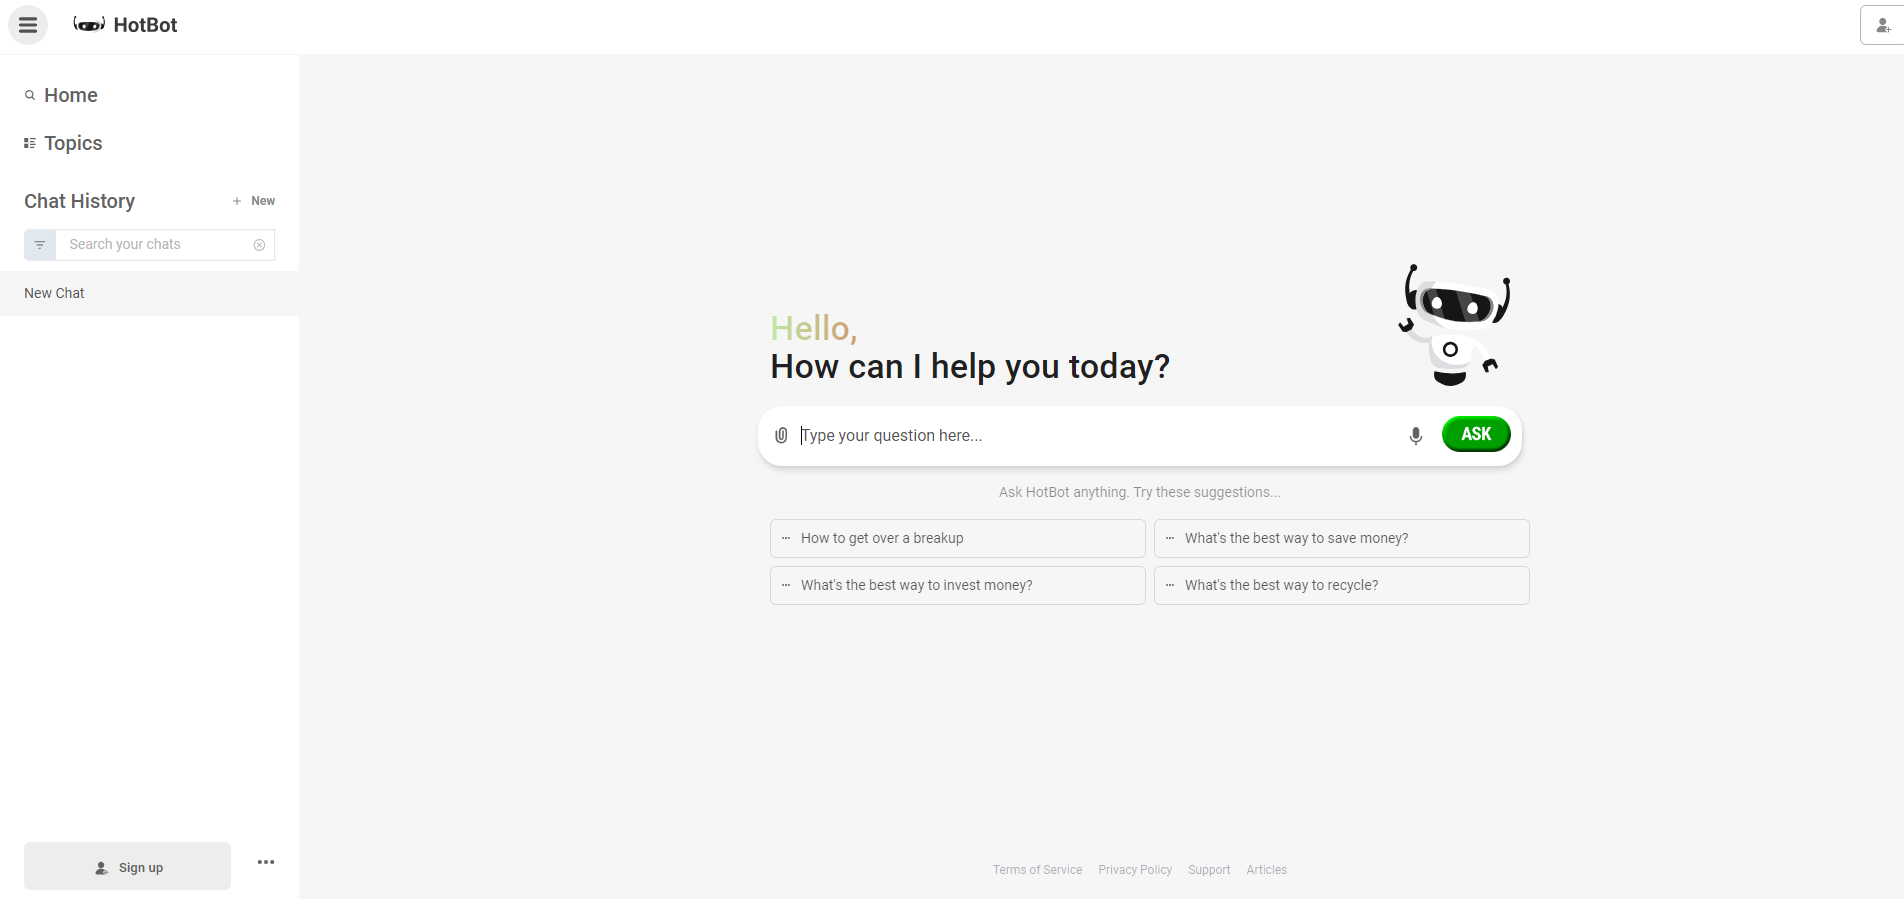Go to Home in sidebar
Screen dimensions: 1904x899
70,95
